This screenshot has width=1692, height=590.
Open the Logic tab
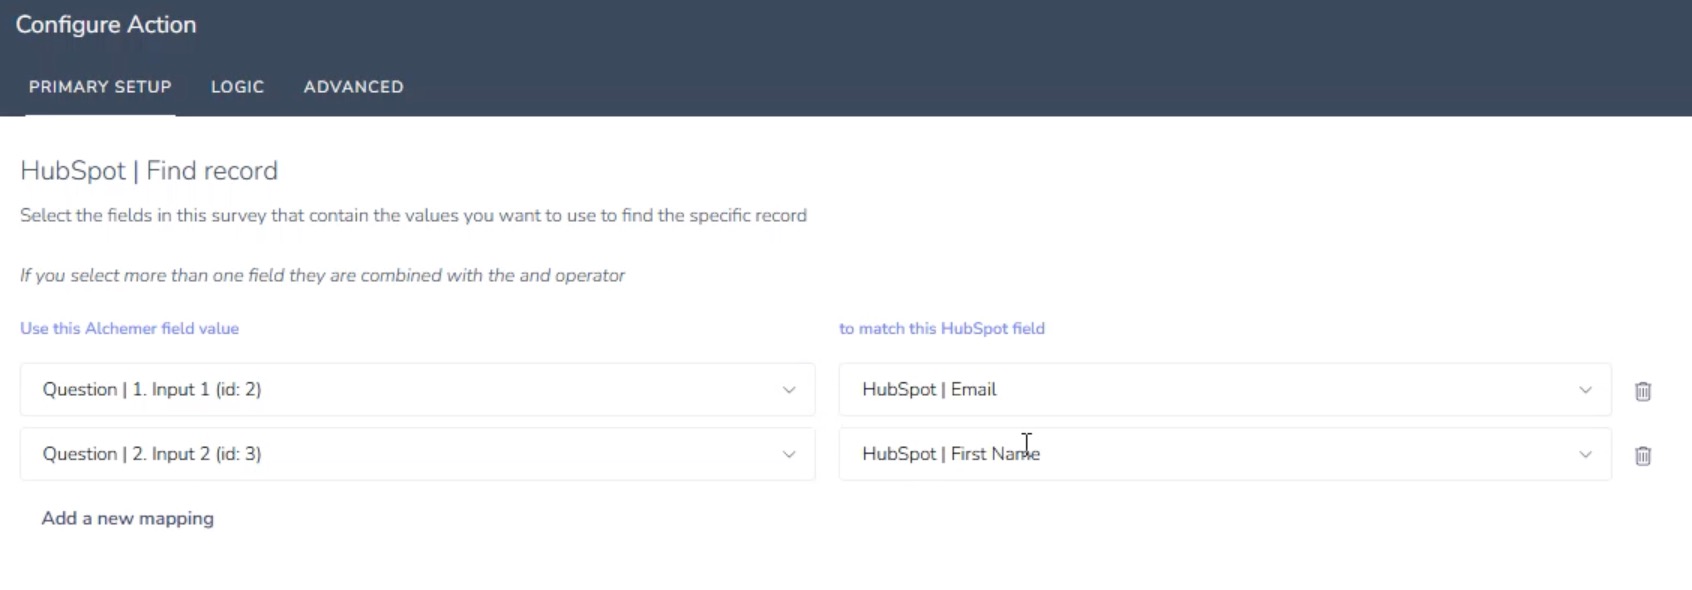[x=237, y=87]
